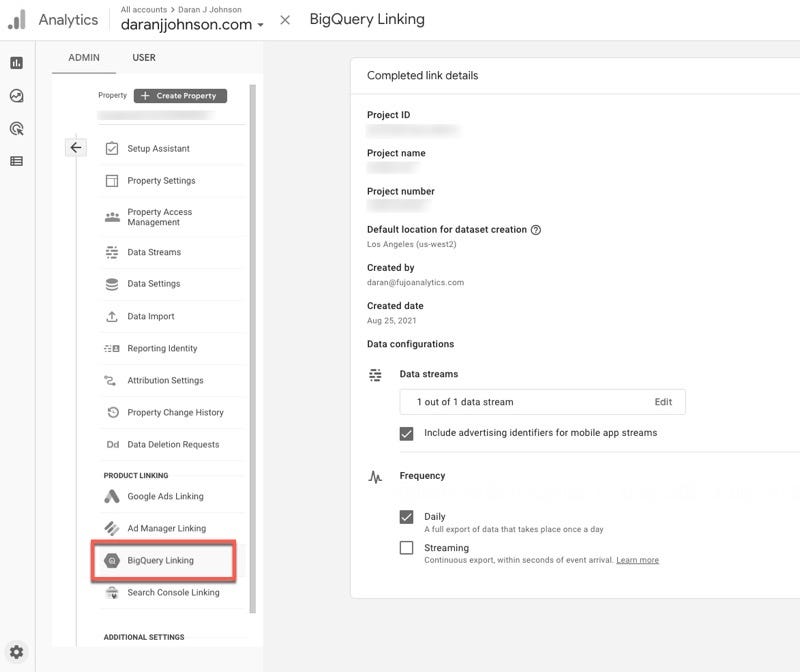Click the Data Import upload icon
The height and width of the screenshot is (672, 800).
click(113, 316)
